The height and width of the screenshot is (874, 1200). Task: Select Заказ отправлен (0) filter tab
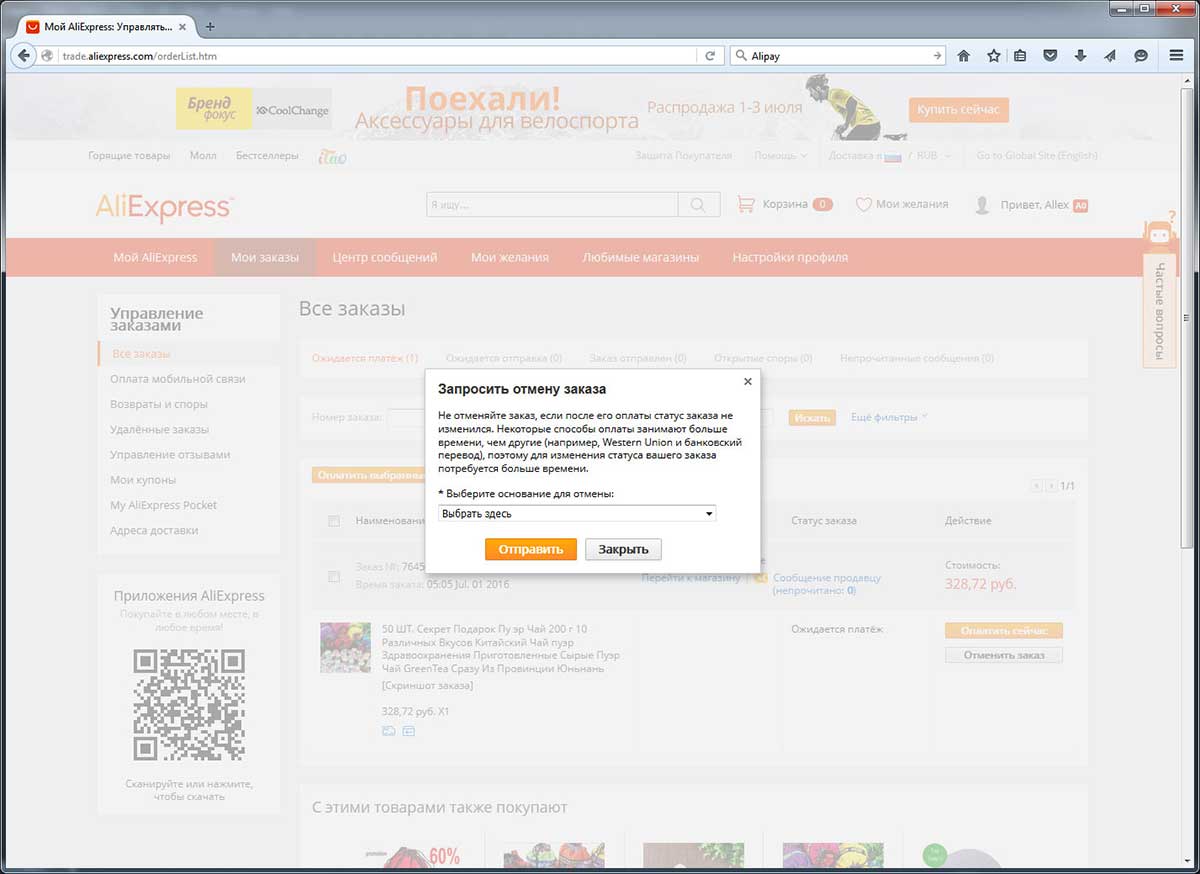(x=638, y=358)
